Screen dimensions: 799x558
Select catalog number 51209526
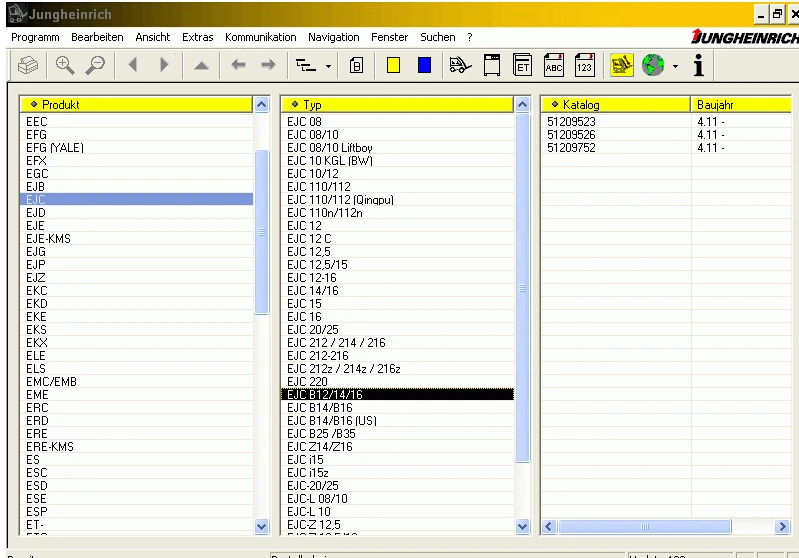571,135
